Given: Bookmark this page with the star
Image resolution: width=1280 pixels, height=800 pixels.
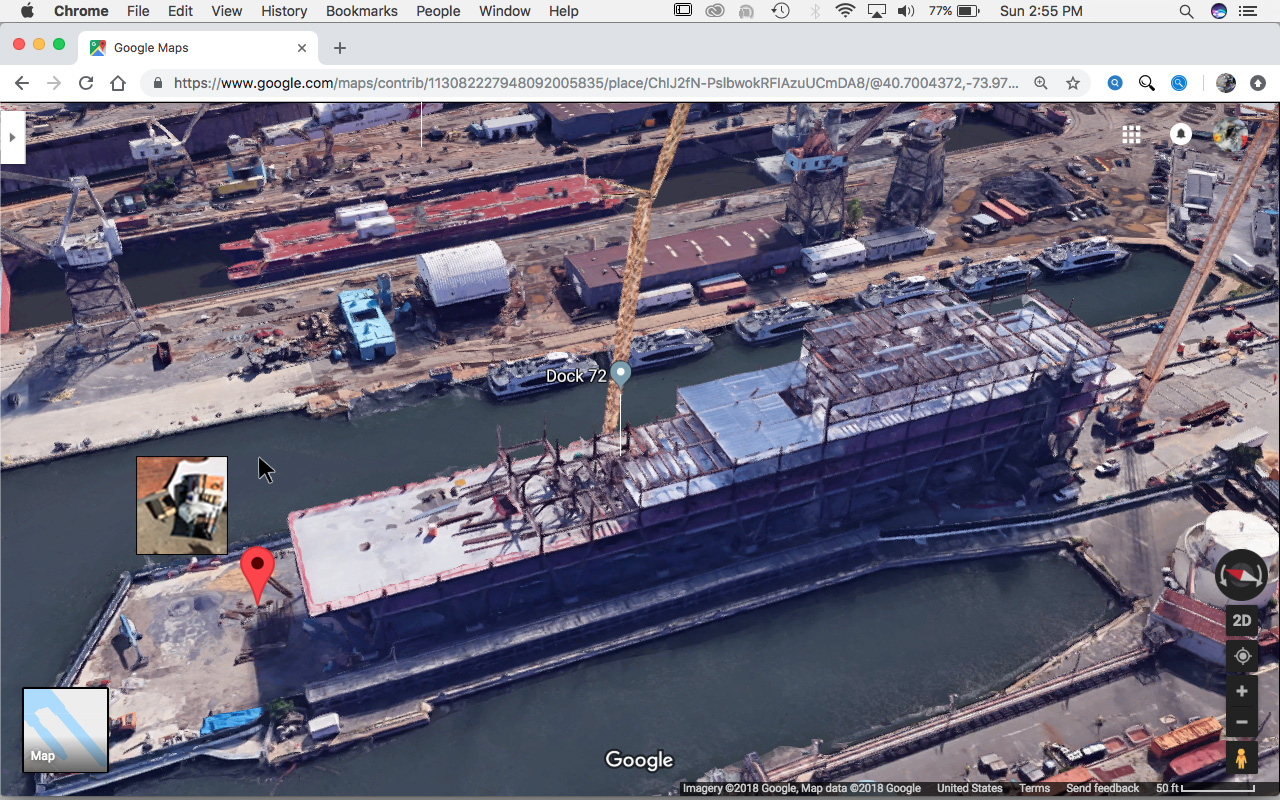Looking at the screenshot, I should tap(1073, 83).
